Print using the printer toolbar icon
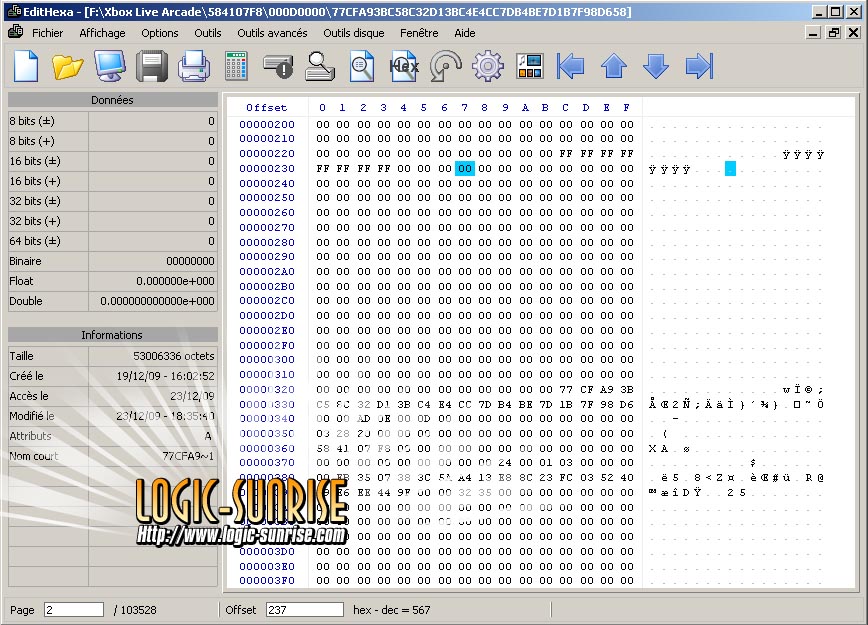Viewport: 868px width, 625px height. click(194, 66)
